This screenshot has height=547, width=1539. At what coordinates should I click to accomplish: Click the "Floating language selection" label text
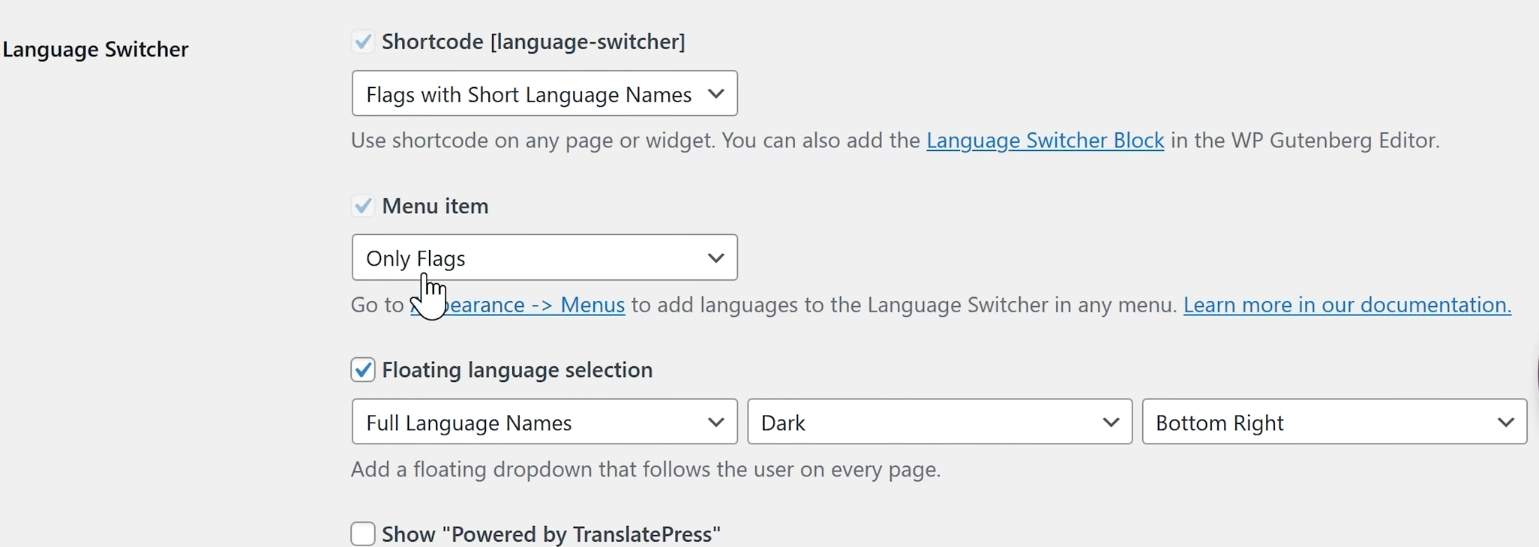coord(517,370)
